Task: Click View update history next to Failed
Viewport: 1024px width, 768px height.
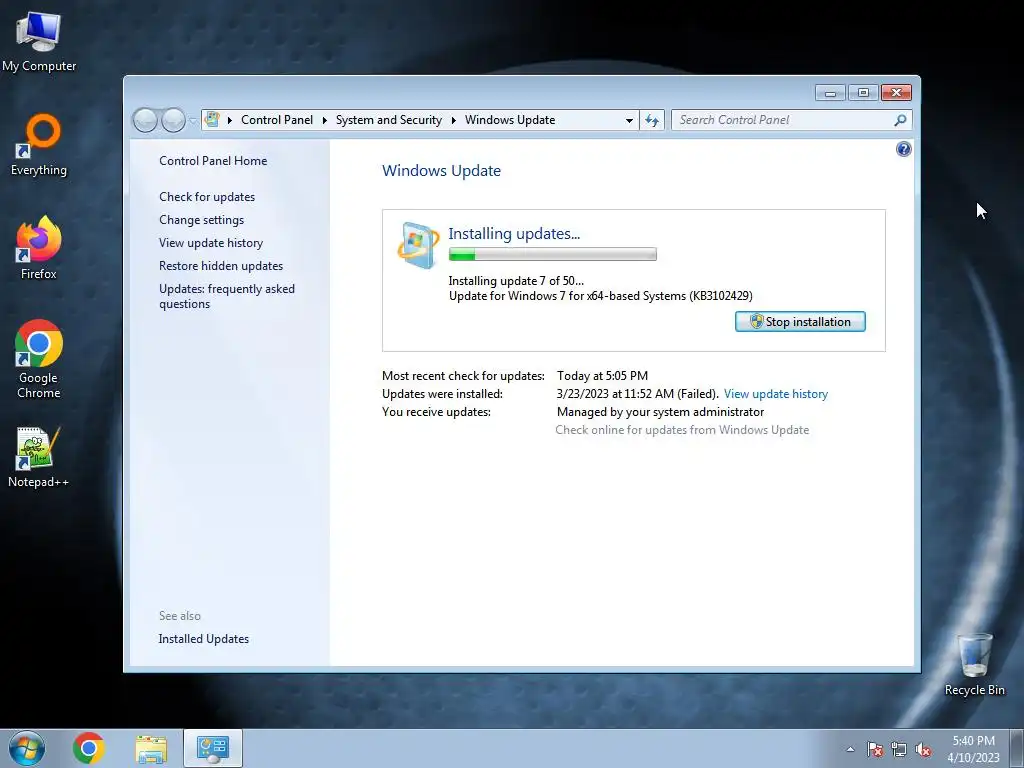Action: (x=776, y=394)
